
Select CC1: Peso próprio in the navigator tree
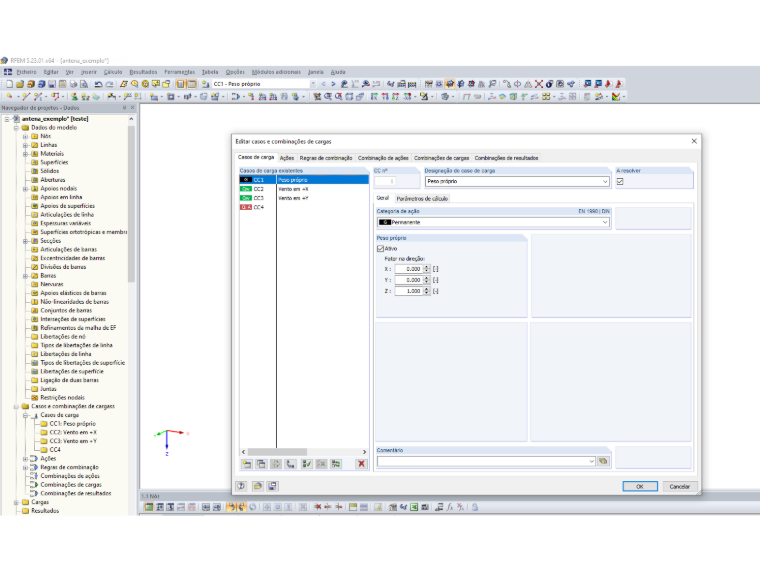[x=72, y=424]
